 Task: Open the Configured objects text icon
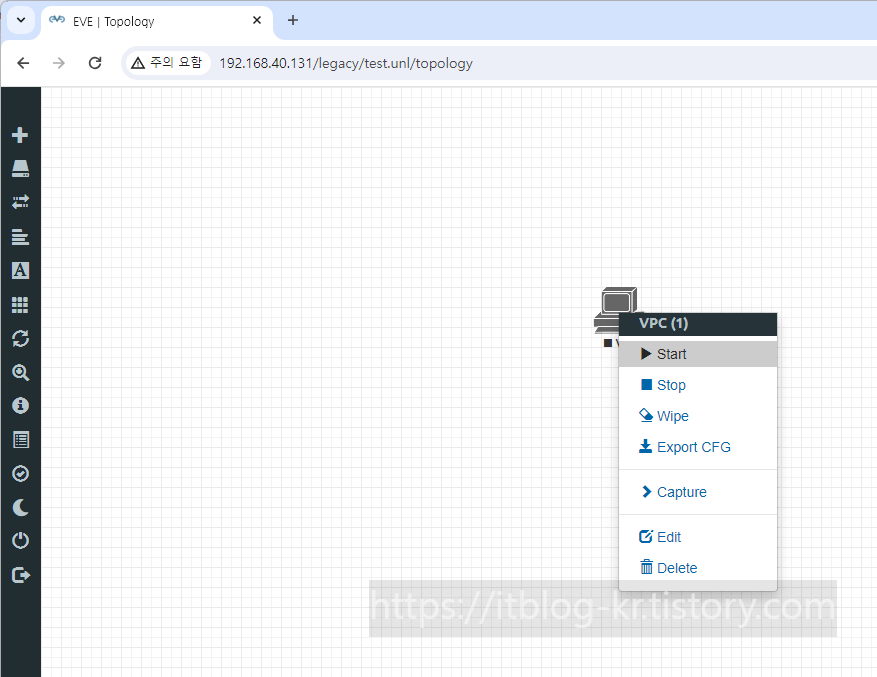(x=20, y=270)
